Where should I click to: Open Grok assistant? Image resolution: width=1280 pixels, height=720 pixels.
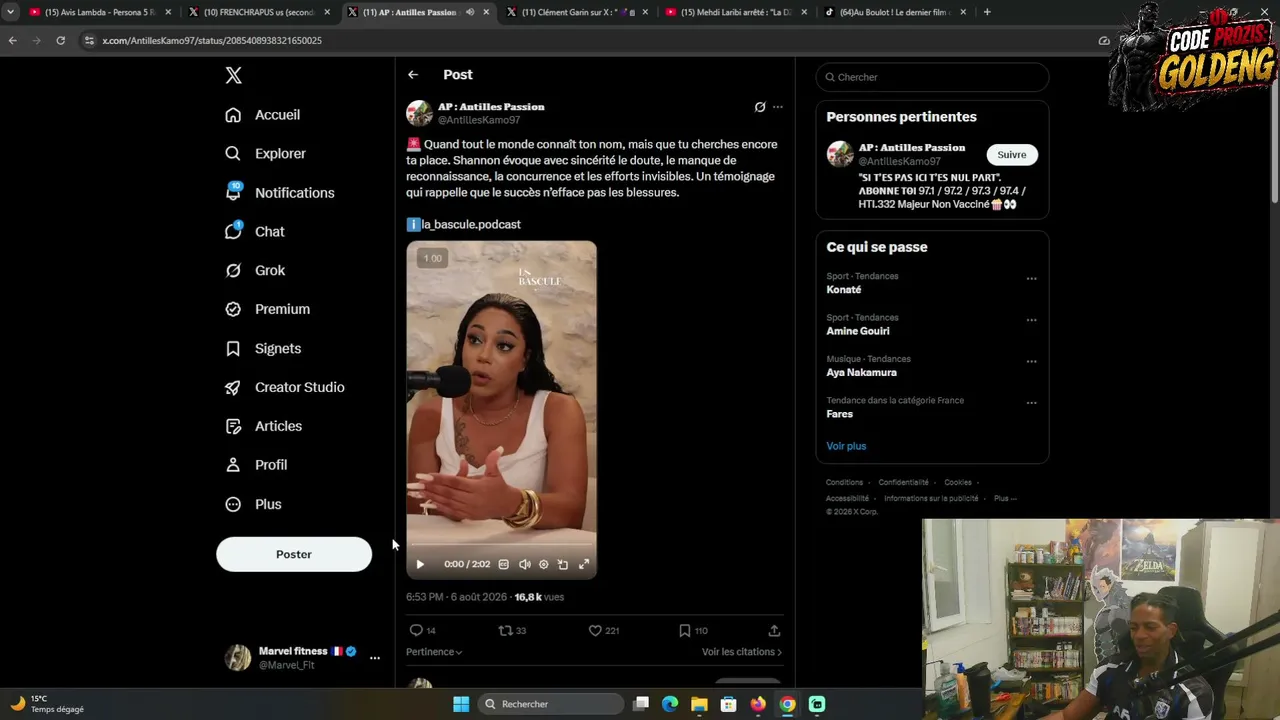click(255, 271)
